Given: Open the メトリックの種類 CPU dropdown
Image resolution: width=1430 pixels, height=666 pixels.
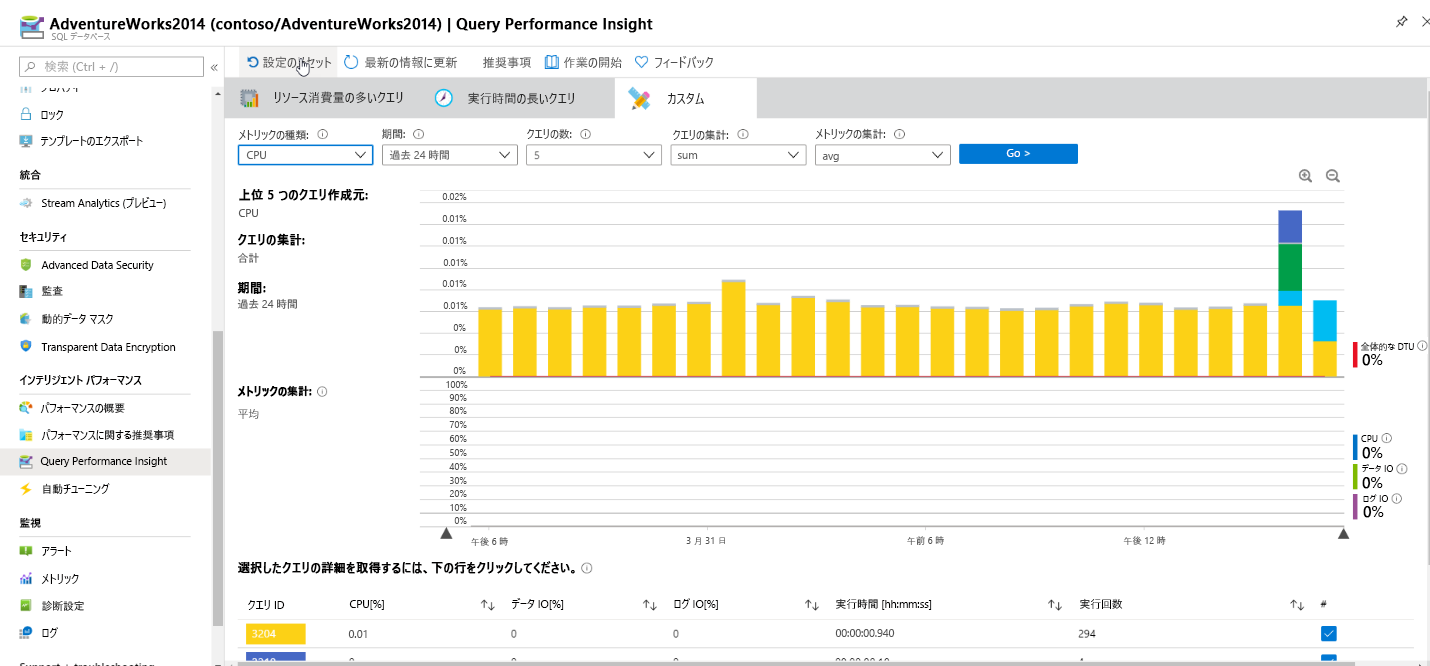Looking at the screenshot, I should 306,155.
